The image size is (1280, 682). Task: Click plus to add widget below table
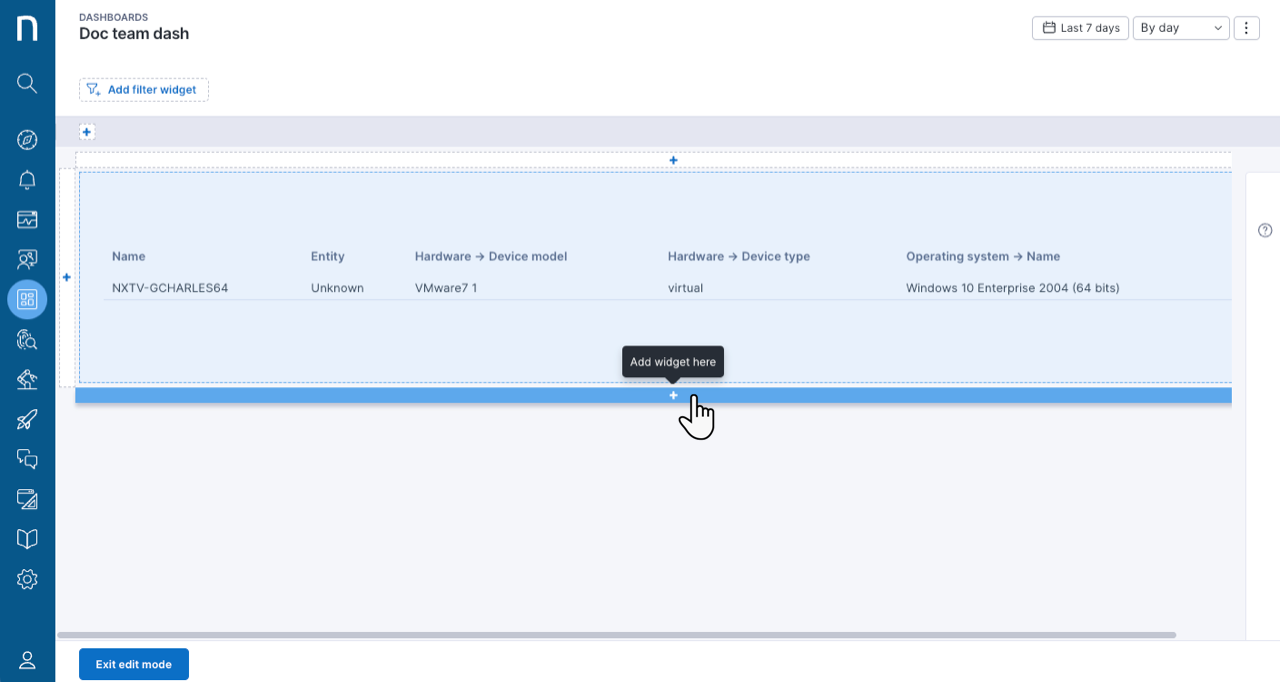tap(673, 395)
